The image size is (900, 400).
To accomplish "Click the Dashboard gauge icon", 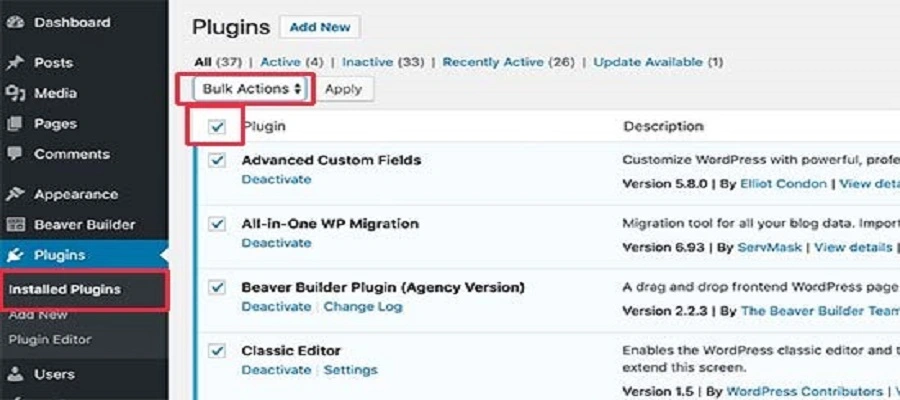I will pos(15,23).
